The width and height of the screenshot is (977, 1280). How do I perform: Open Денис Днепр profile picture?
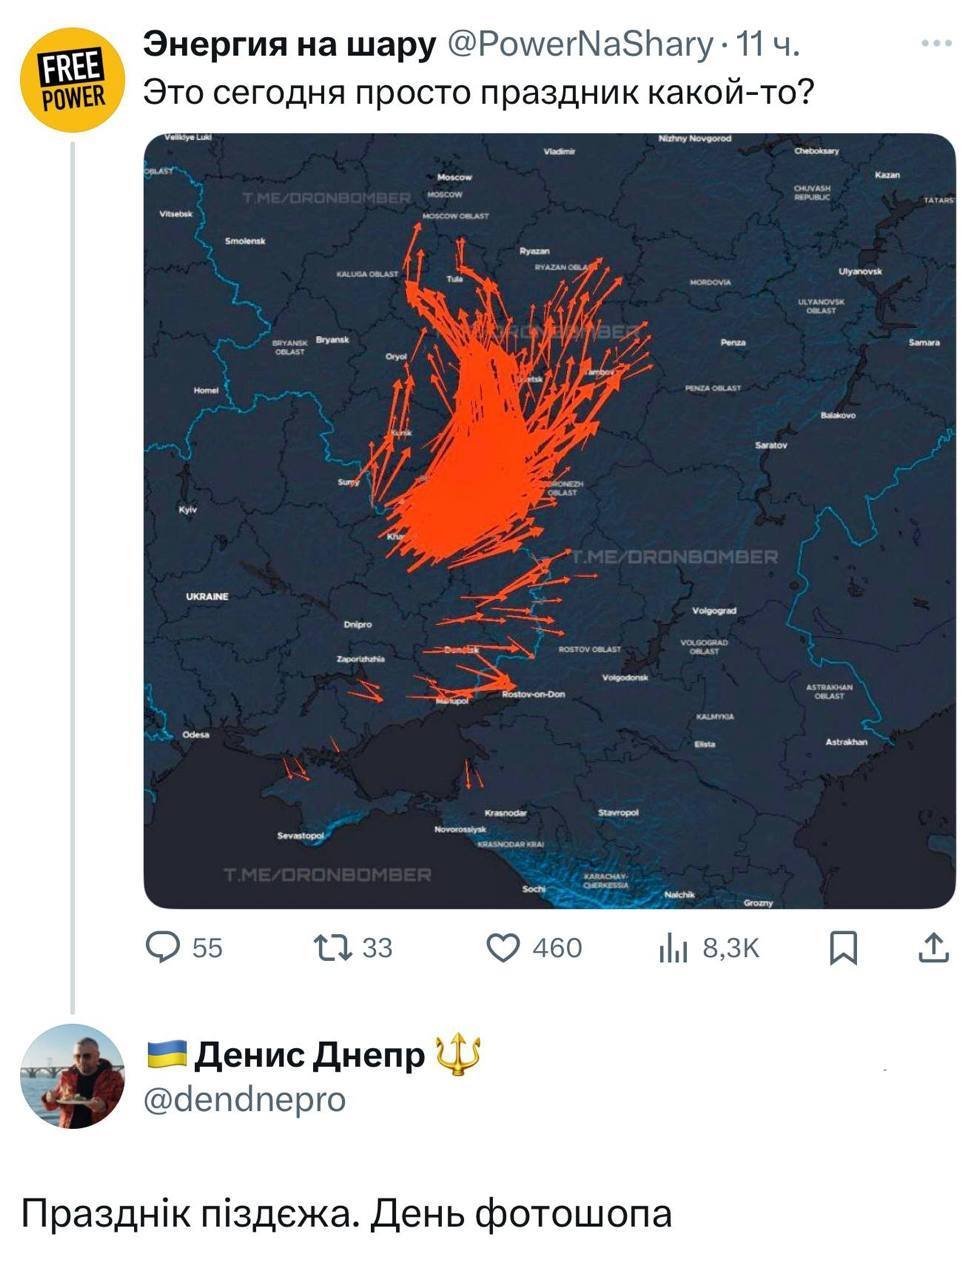[72, 1077]
